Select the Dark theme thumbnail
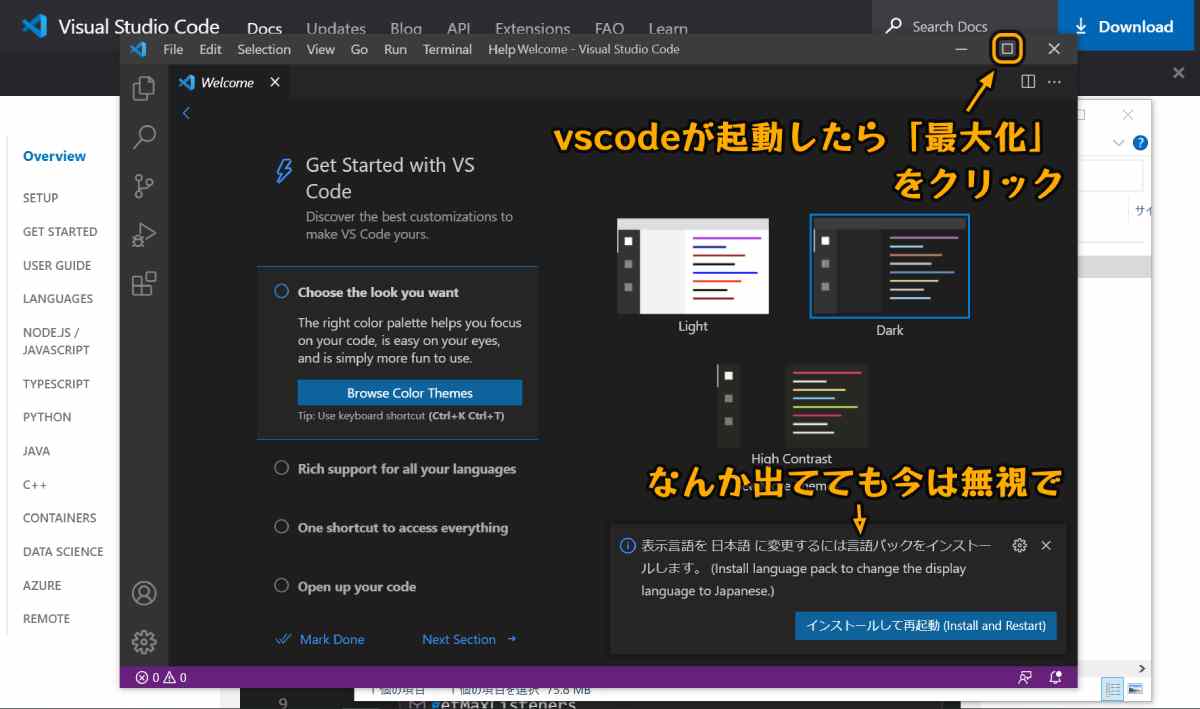The image size is (1200, 709). tap(889, 265)
